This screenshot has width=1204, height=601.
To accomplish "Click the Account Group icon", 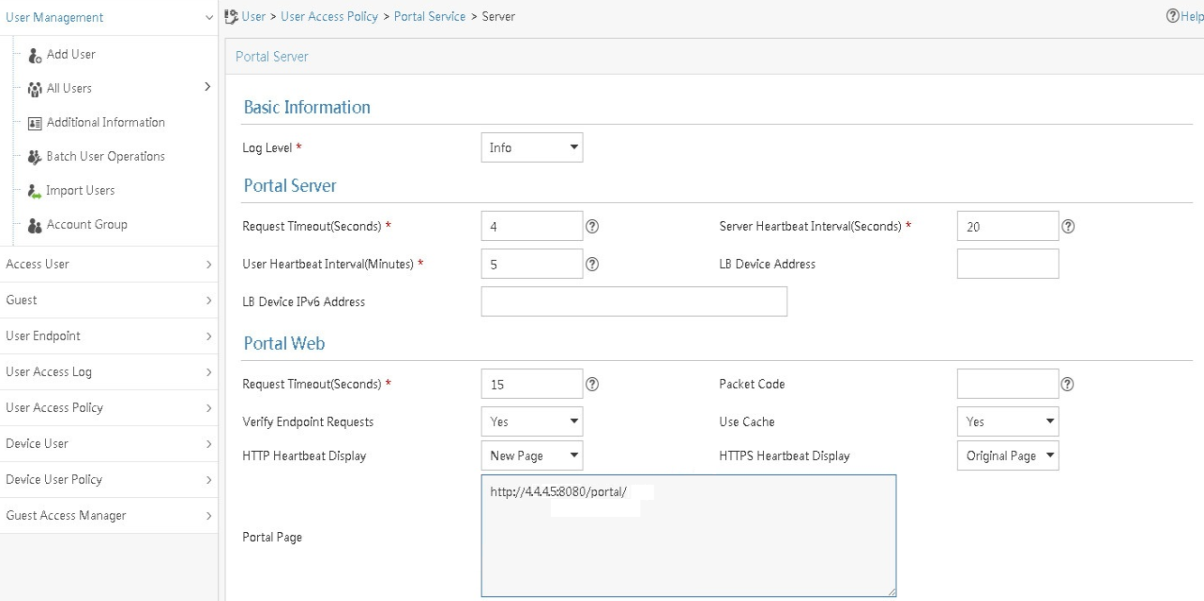I will pos(35,225).
